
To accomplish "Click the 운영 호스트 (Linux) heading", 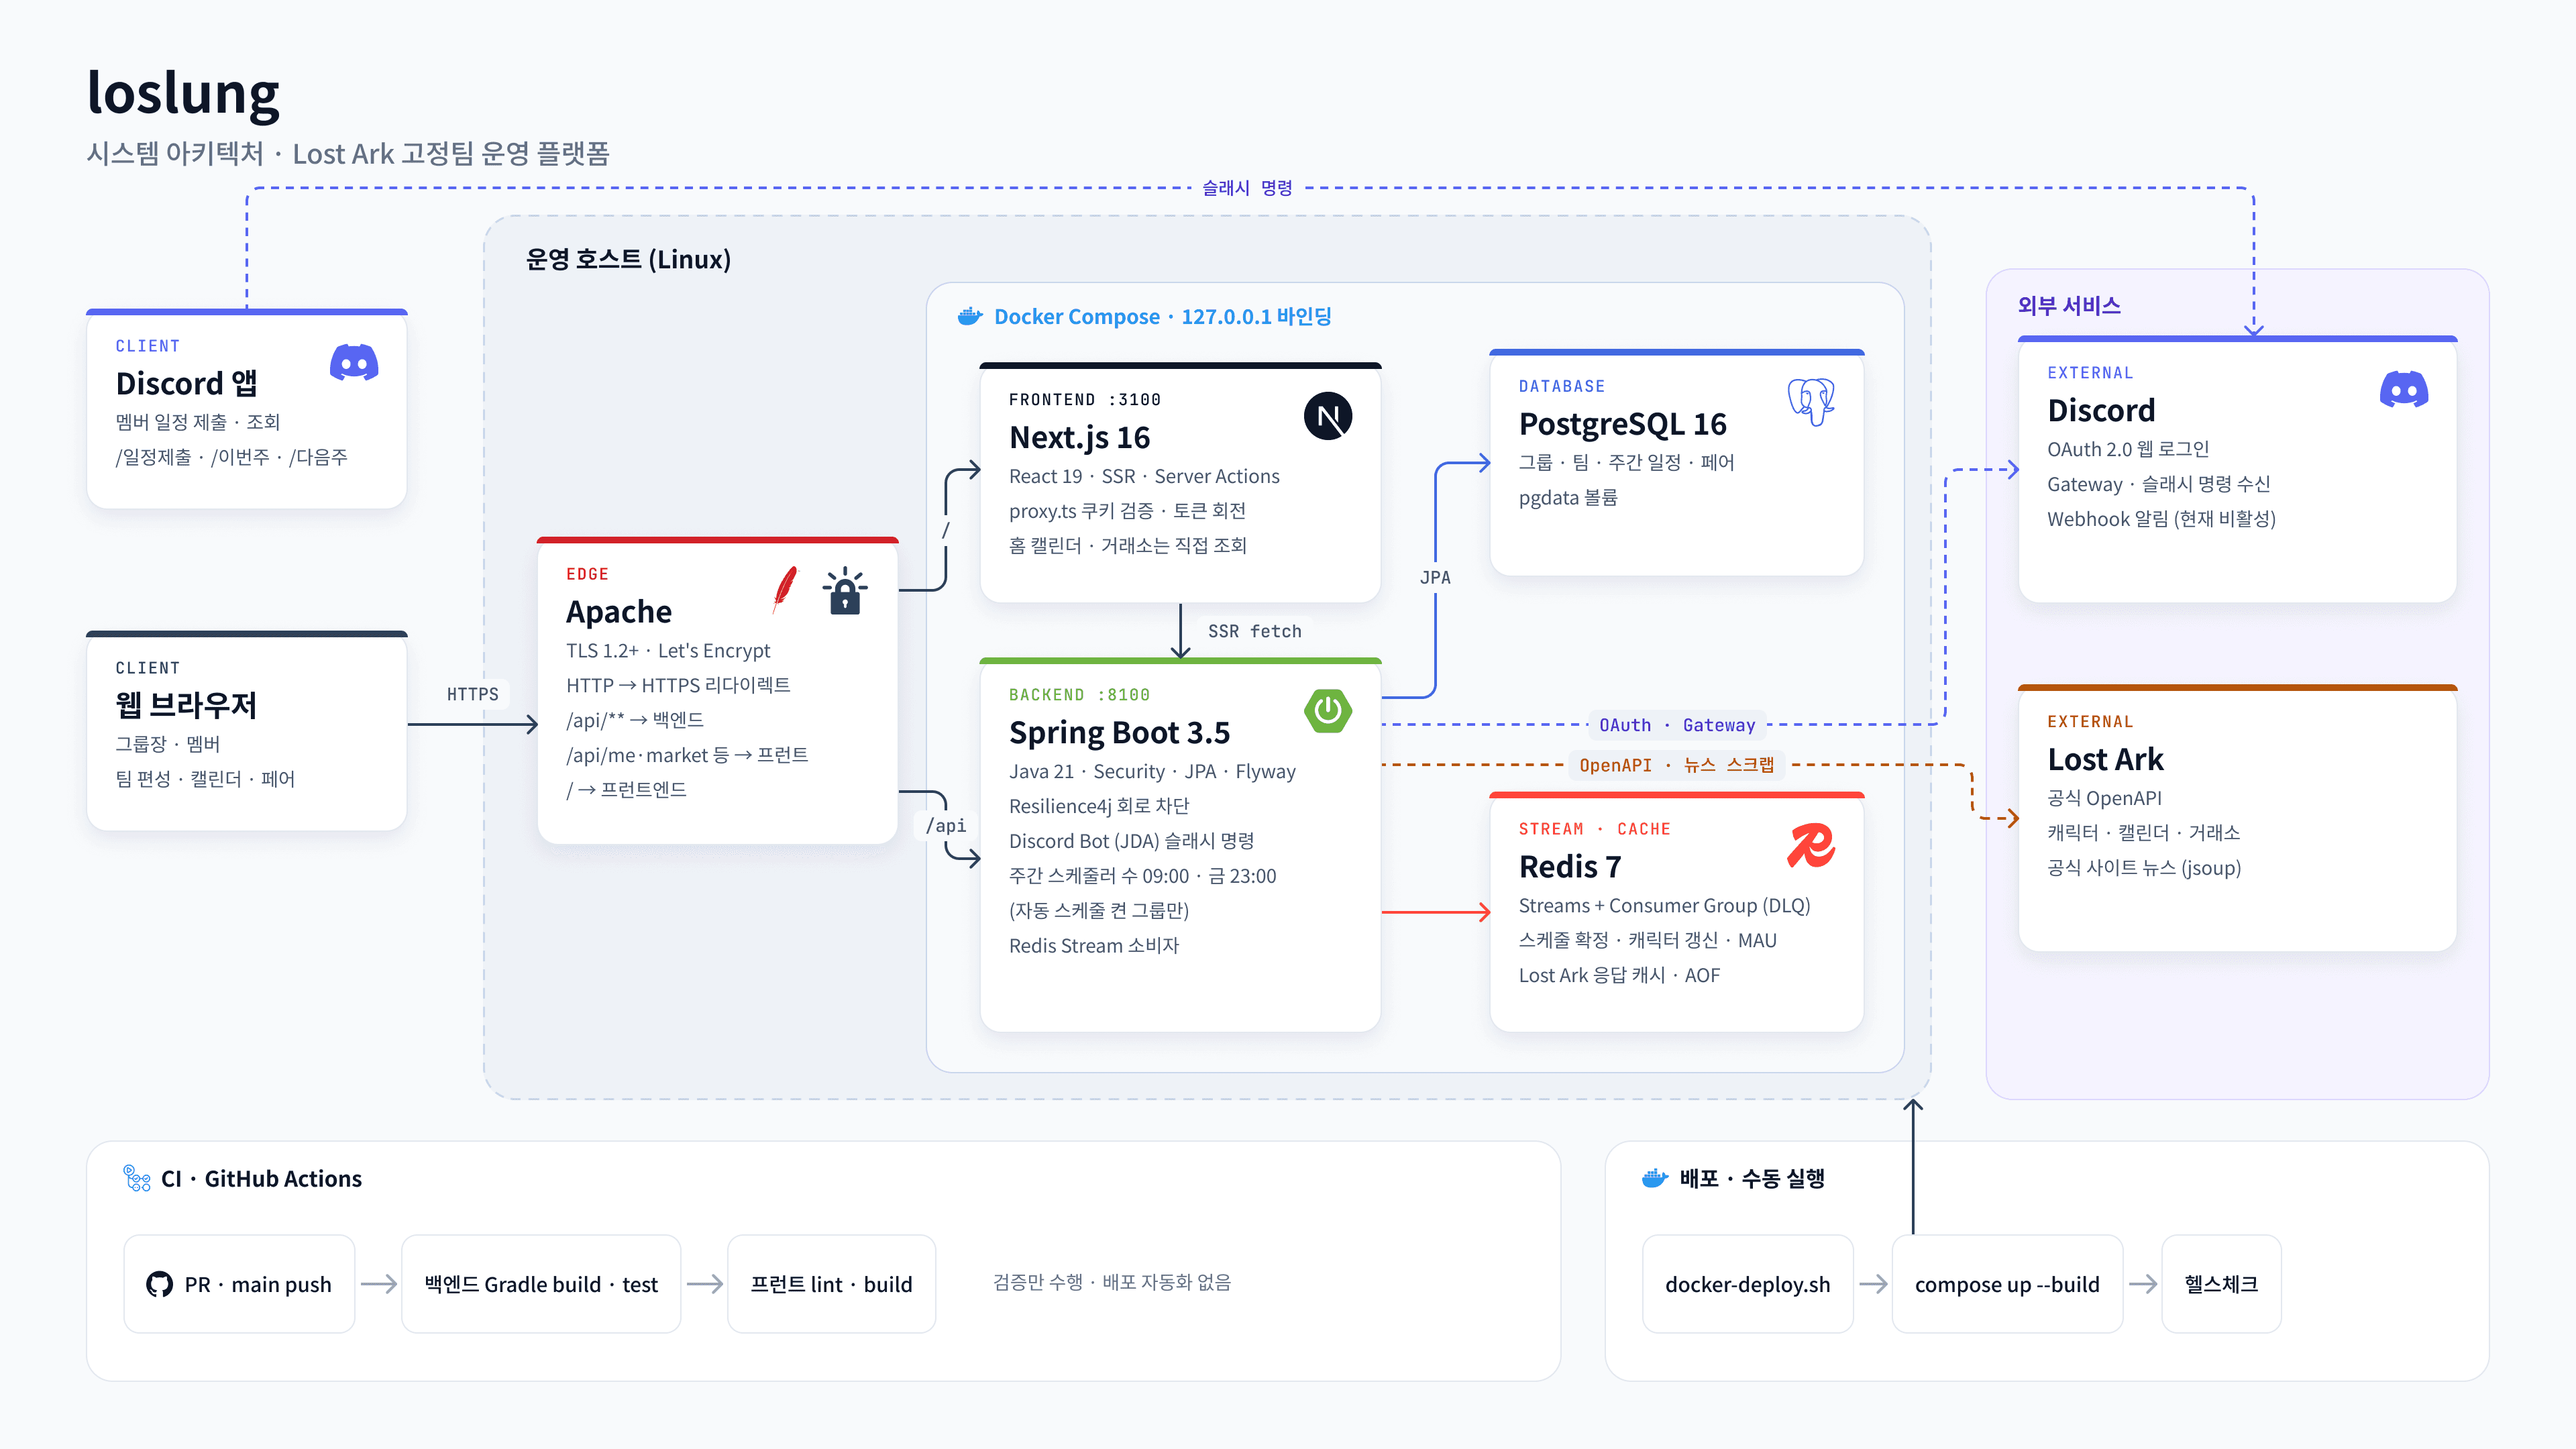I will point(628,259).
